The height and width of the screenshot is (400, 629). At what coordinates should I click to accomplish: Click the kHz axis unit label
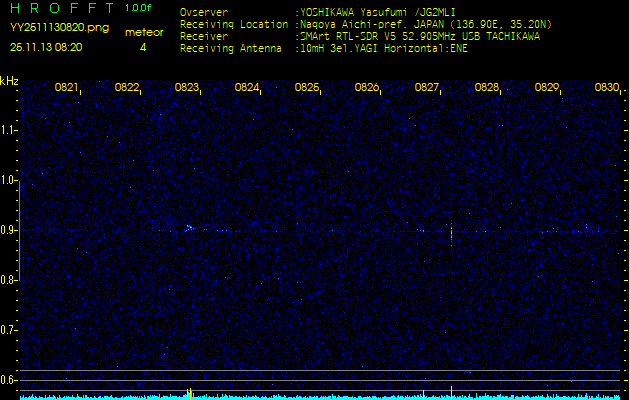click(x=9, y=81)
